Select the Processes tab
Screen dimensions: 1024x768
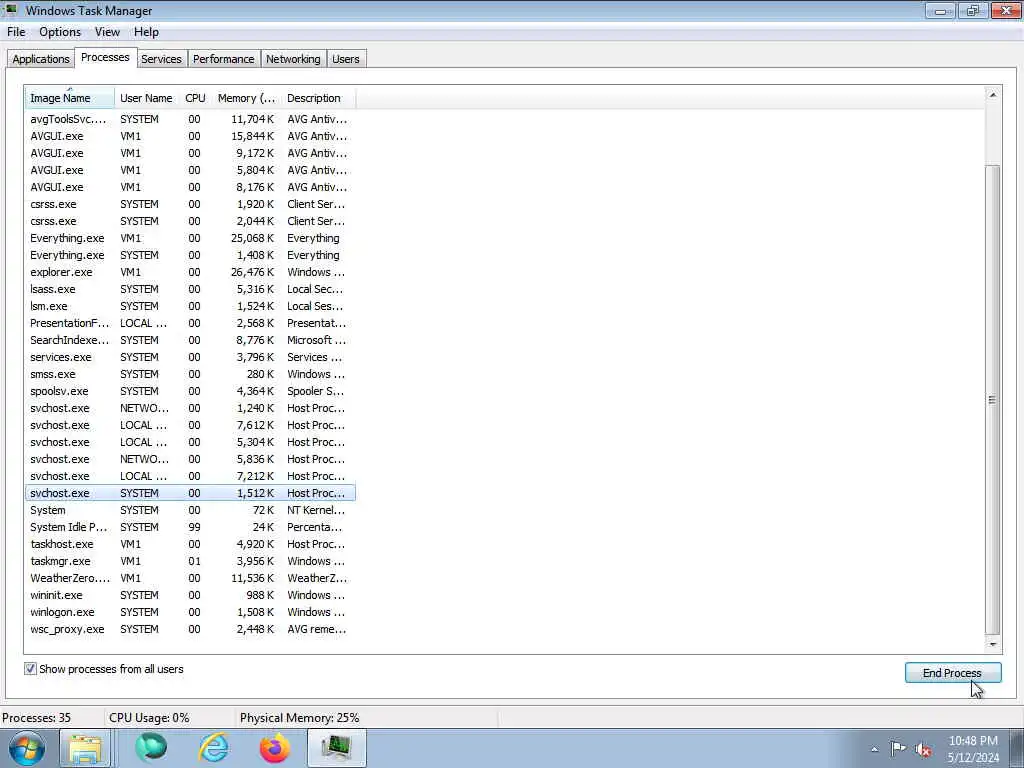point(105,57)
